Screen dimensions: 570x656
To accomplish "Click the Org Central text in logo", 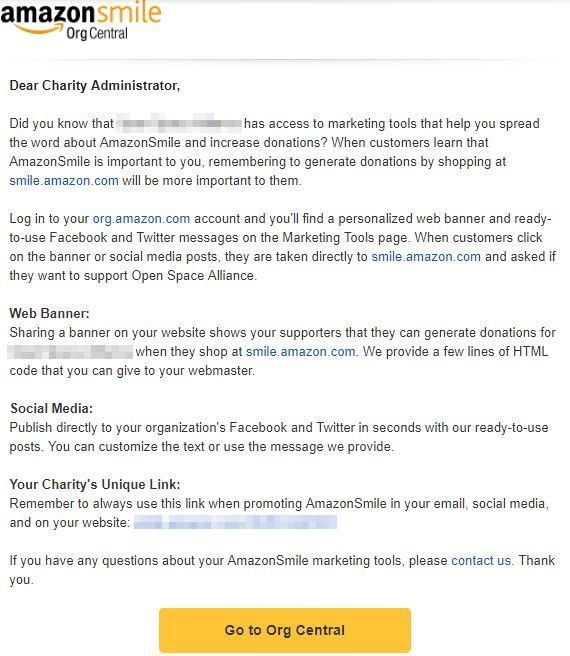I will [x=97, y=33].
